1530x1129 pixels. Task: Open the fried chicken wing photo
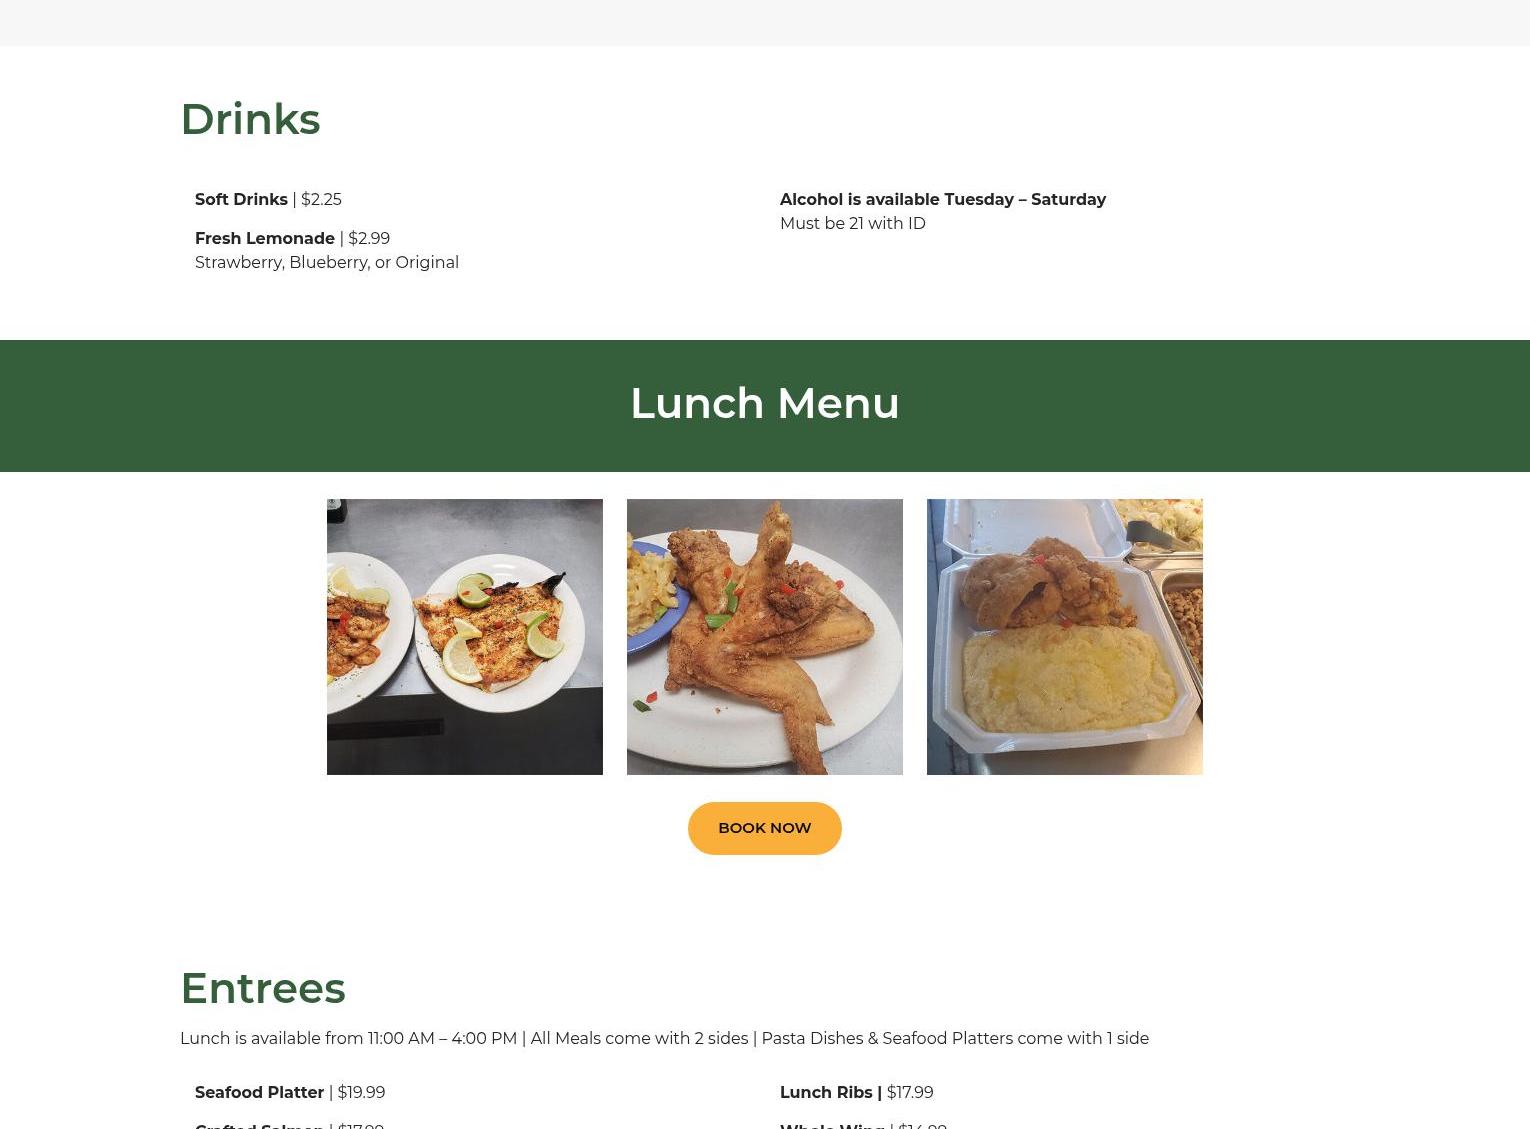[765, 637]
